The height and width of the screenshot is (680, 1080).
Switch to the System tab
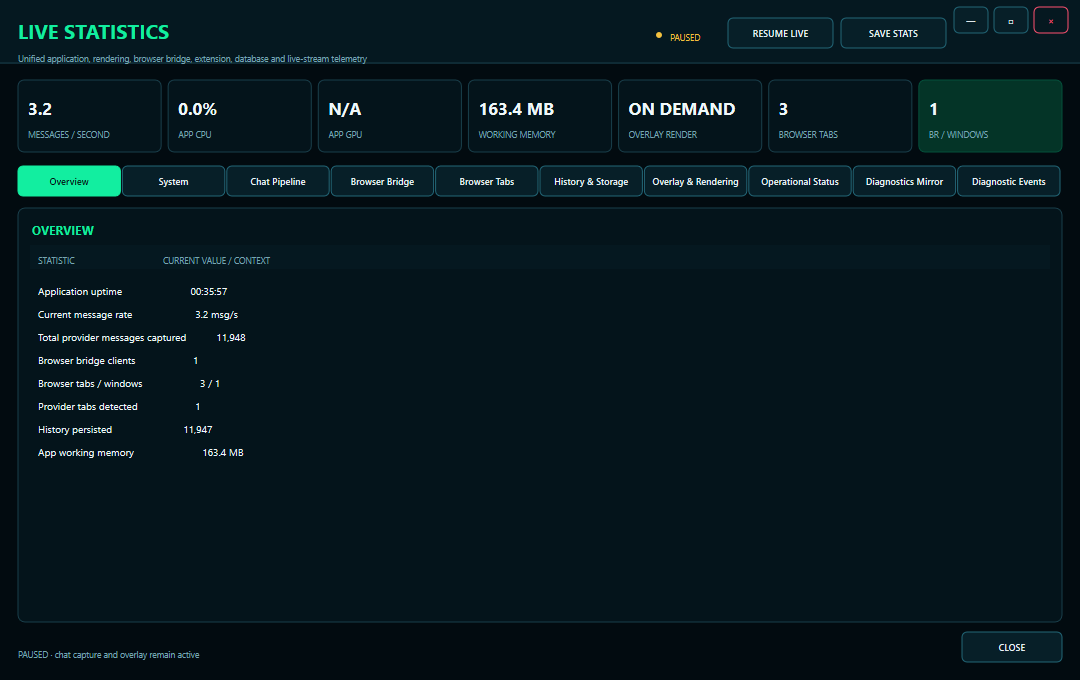(174, 181)
